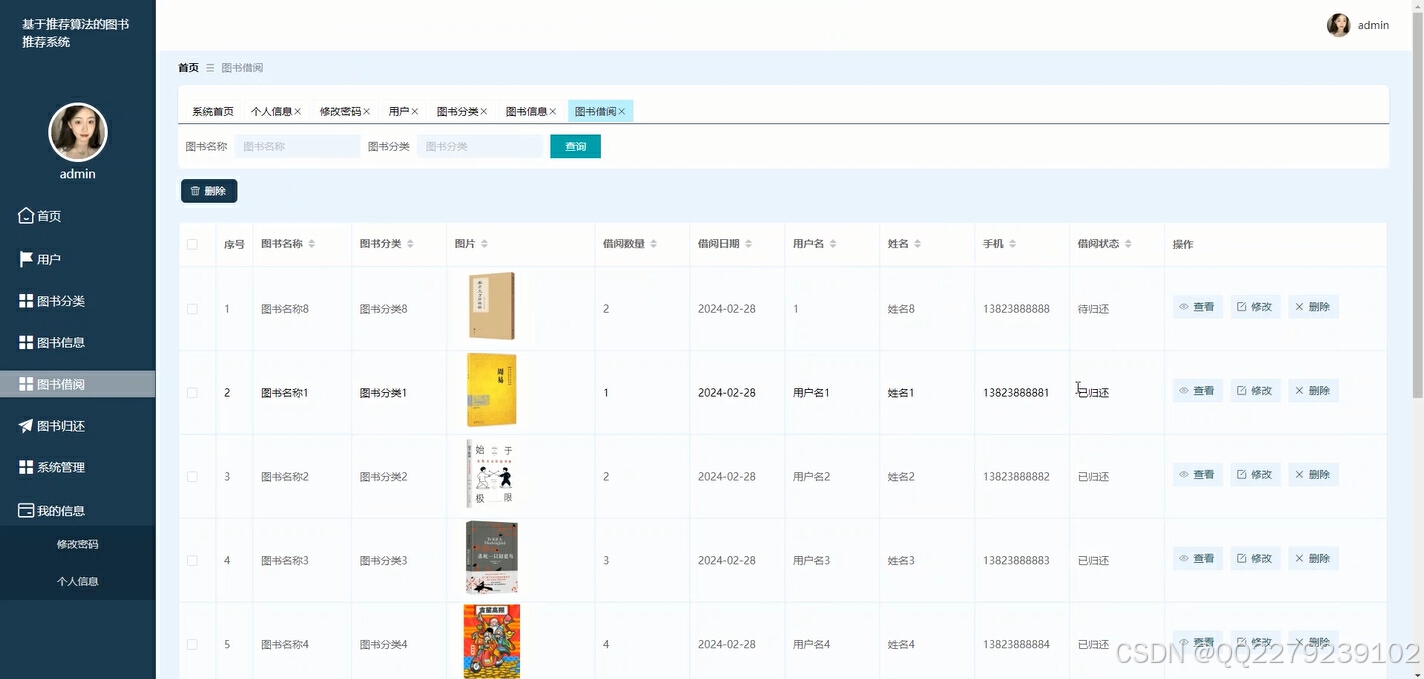This screenshot has width=1424, height=679.
Task: Click the X icon on row 3's 删除 button
Action: pyautogui.click(x=1300, y=474)
